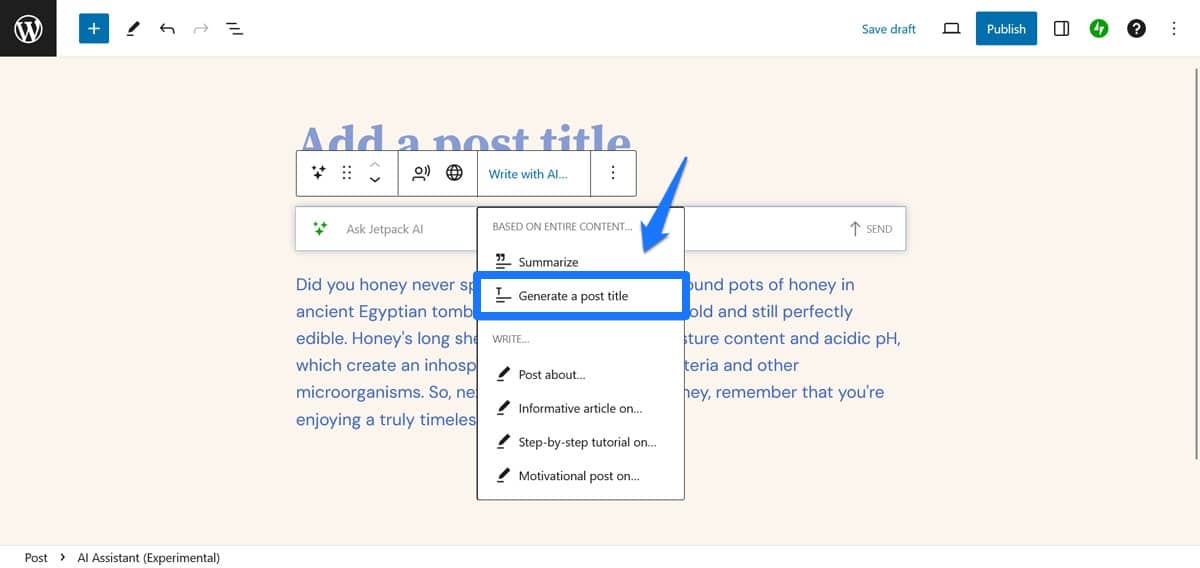Open the change tone dropdown
The image size is (1200, 568).
click(421, 173)
